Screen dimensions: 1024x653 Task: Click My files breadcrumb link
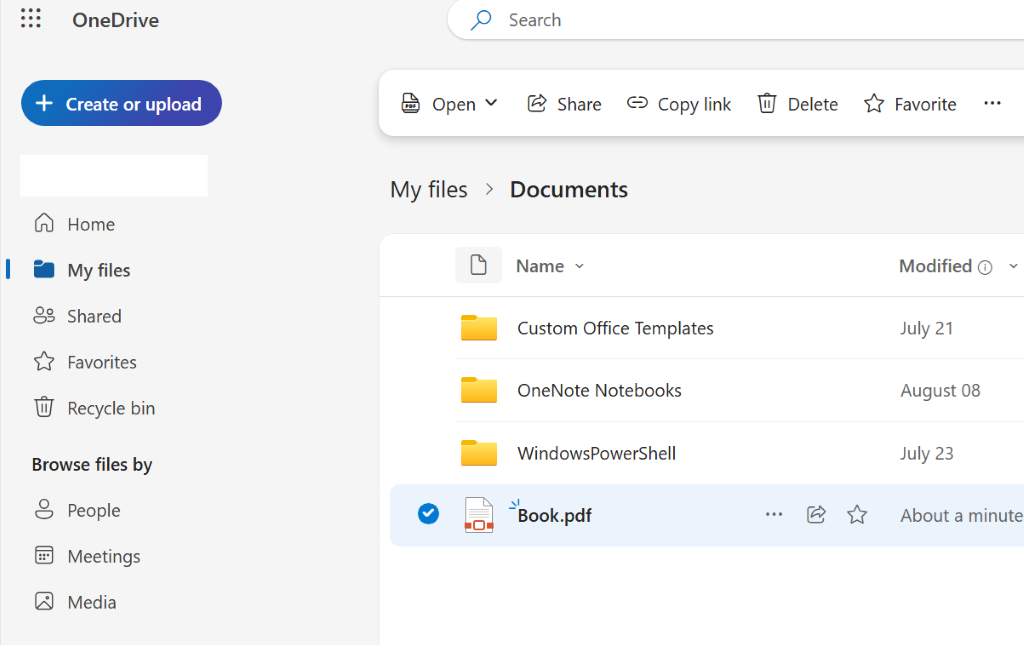click(x=429, y=189)
